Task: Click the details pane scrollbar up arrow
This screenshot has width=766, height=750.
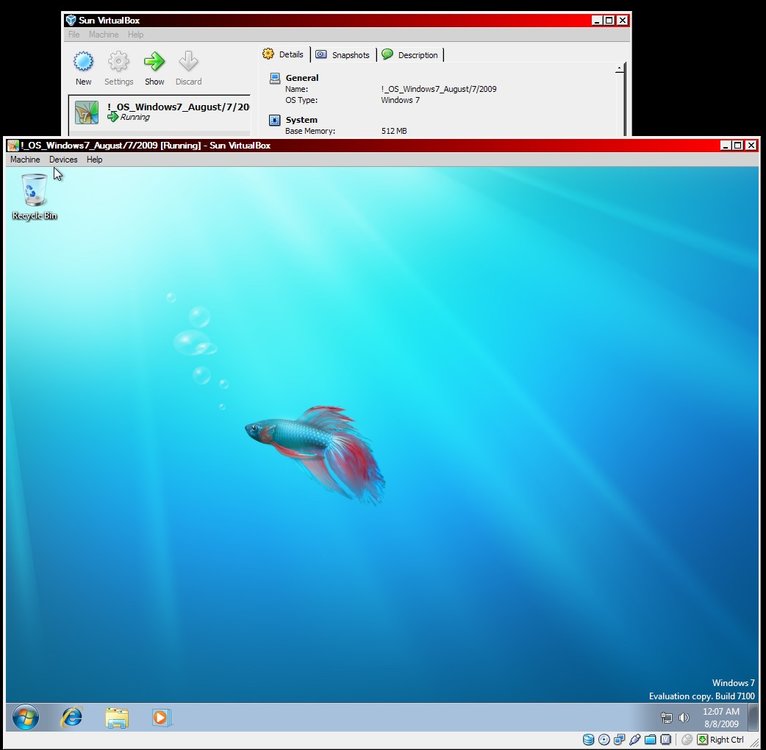Action: (620, 69)
